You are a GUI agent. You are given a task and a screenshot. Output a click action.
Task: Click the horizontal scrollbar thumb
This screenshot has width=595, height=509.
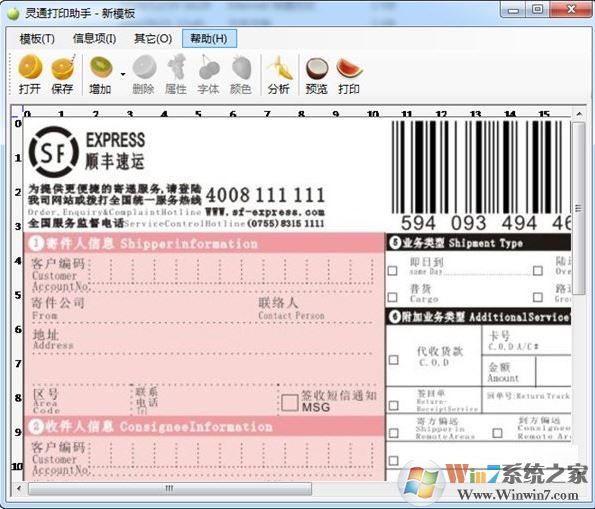[170, 488]
